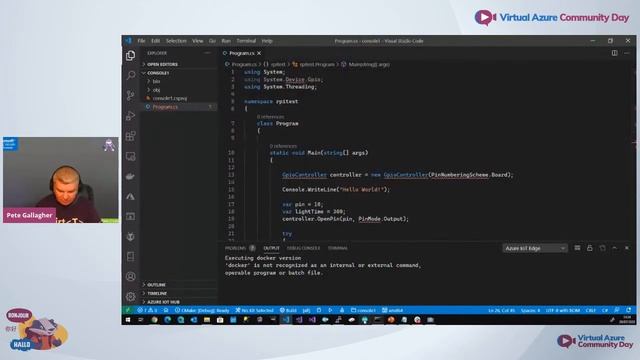Click the CMake Build button
Viewport: 640px width, 360px height.
[288, 310]
